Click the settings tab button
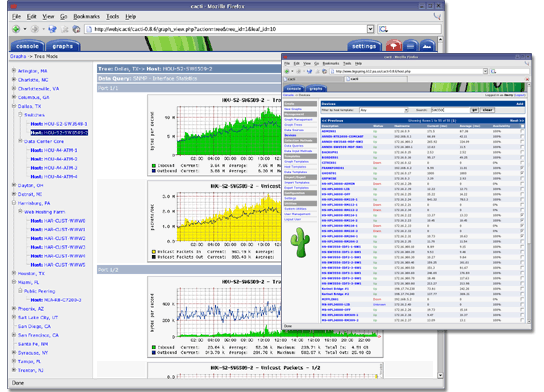544x392 pixels. pos(364,46)
